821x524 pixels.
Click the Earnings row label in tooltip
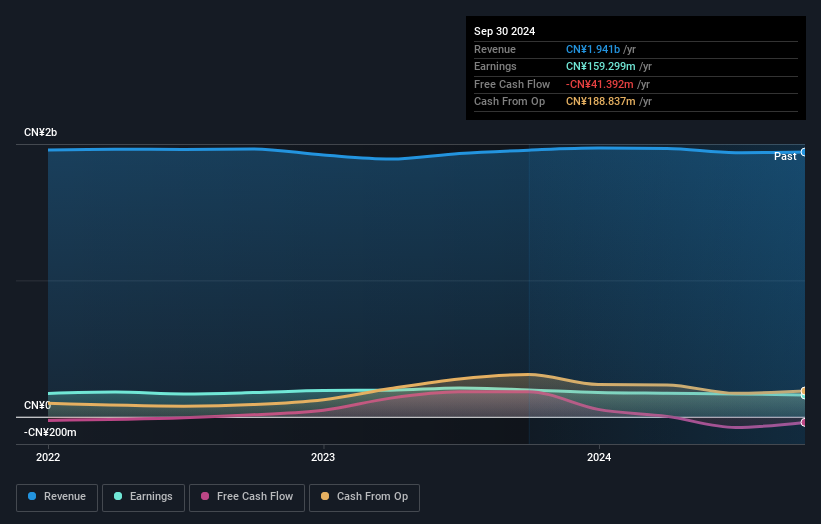(495, 66)
